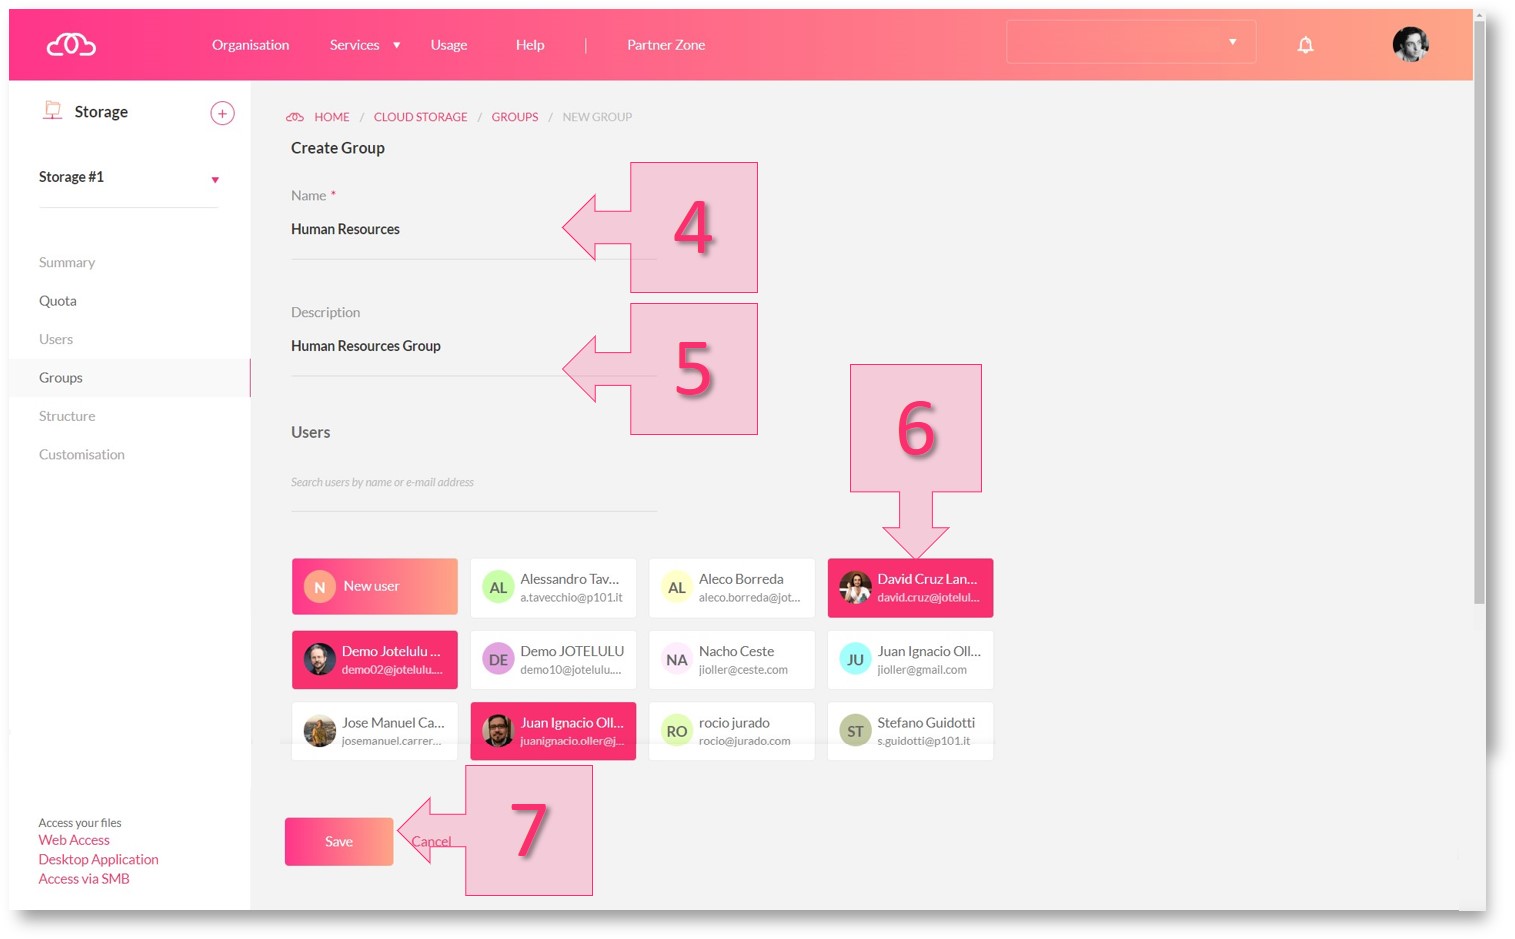Click the New user avatar icon
The image size is (1515, 939).
[x=319, y=587]
